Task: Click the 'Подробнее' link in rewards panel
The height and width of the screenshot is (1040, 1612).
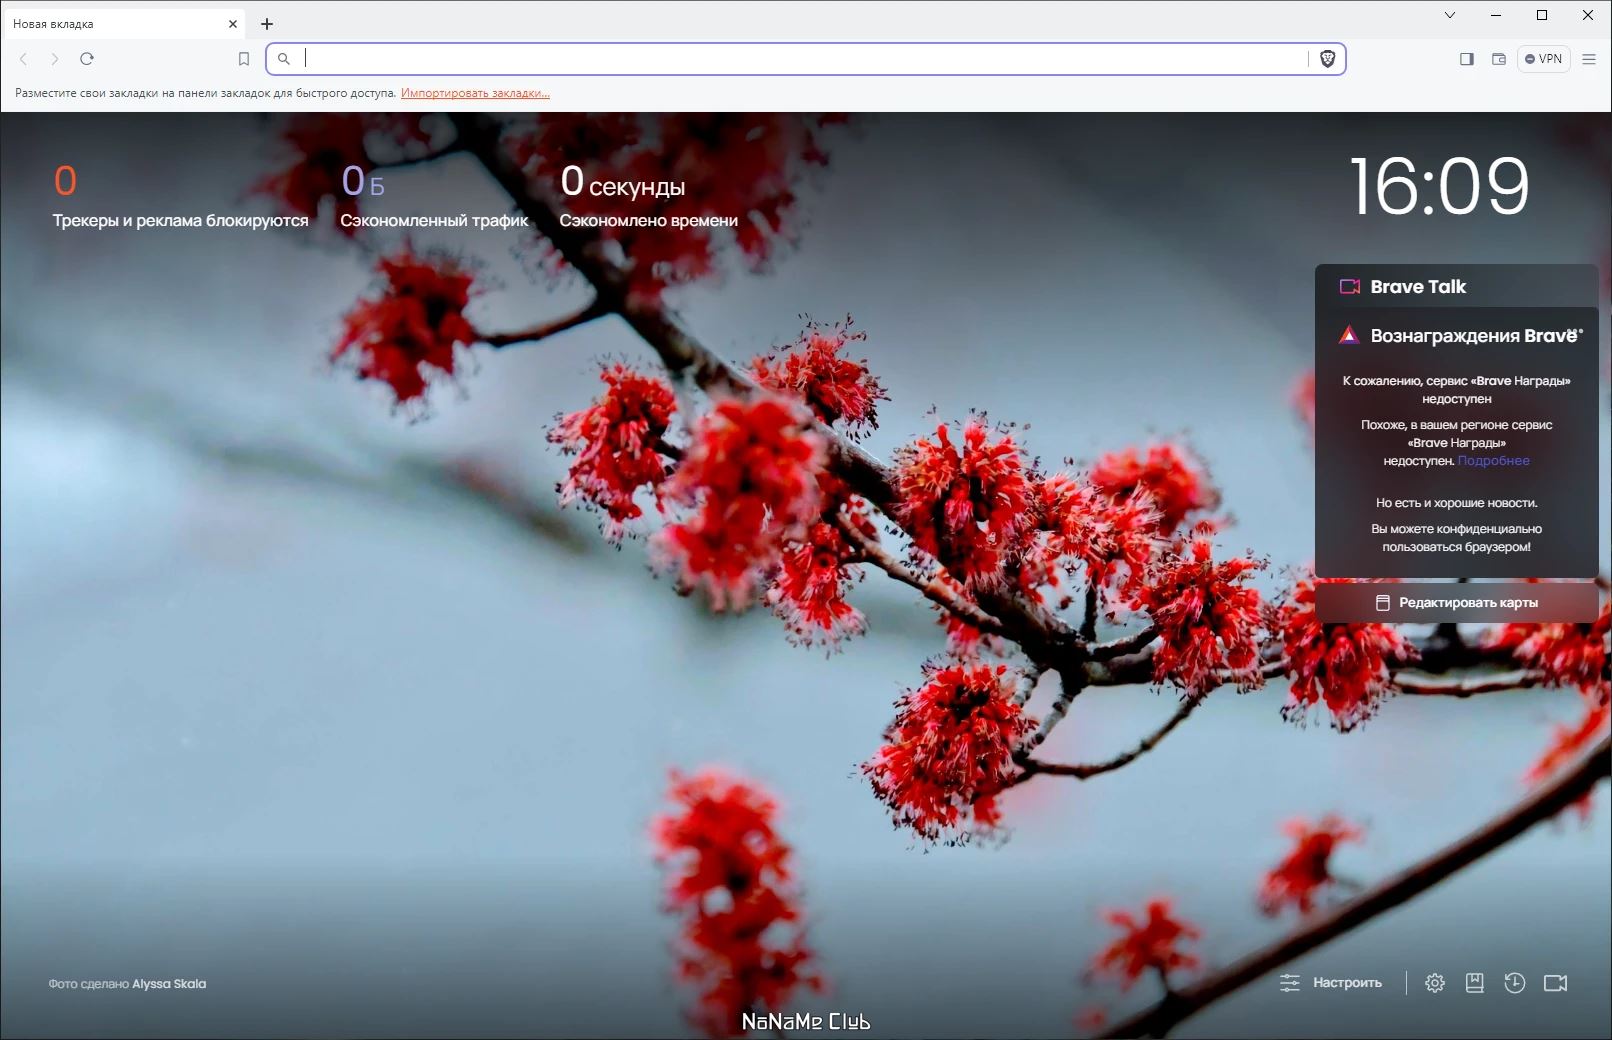Action: (x=1494, y=460)
